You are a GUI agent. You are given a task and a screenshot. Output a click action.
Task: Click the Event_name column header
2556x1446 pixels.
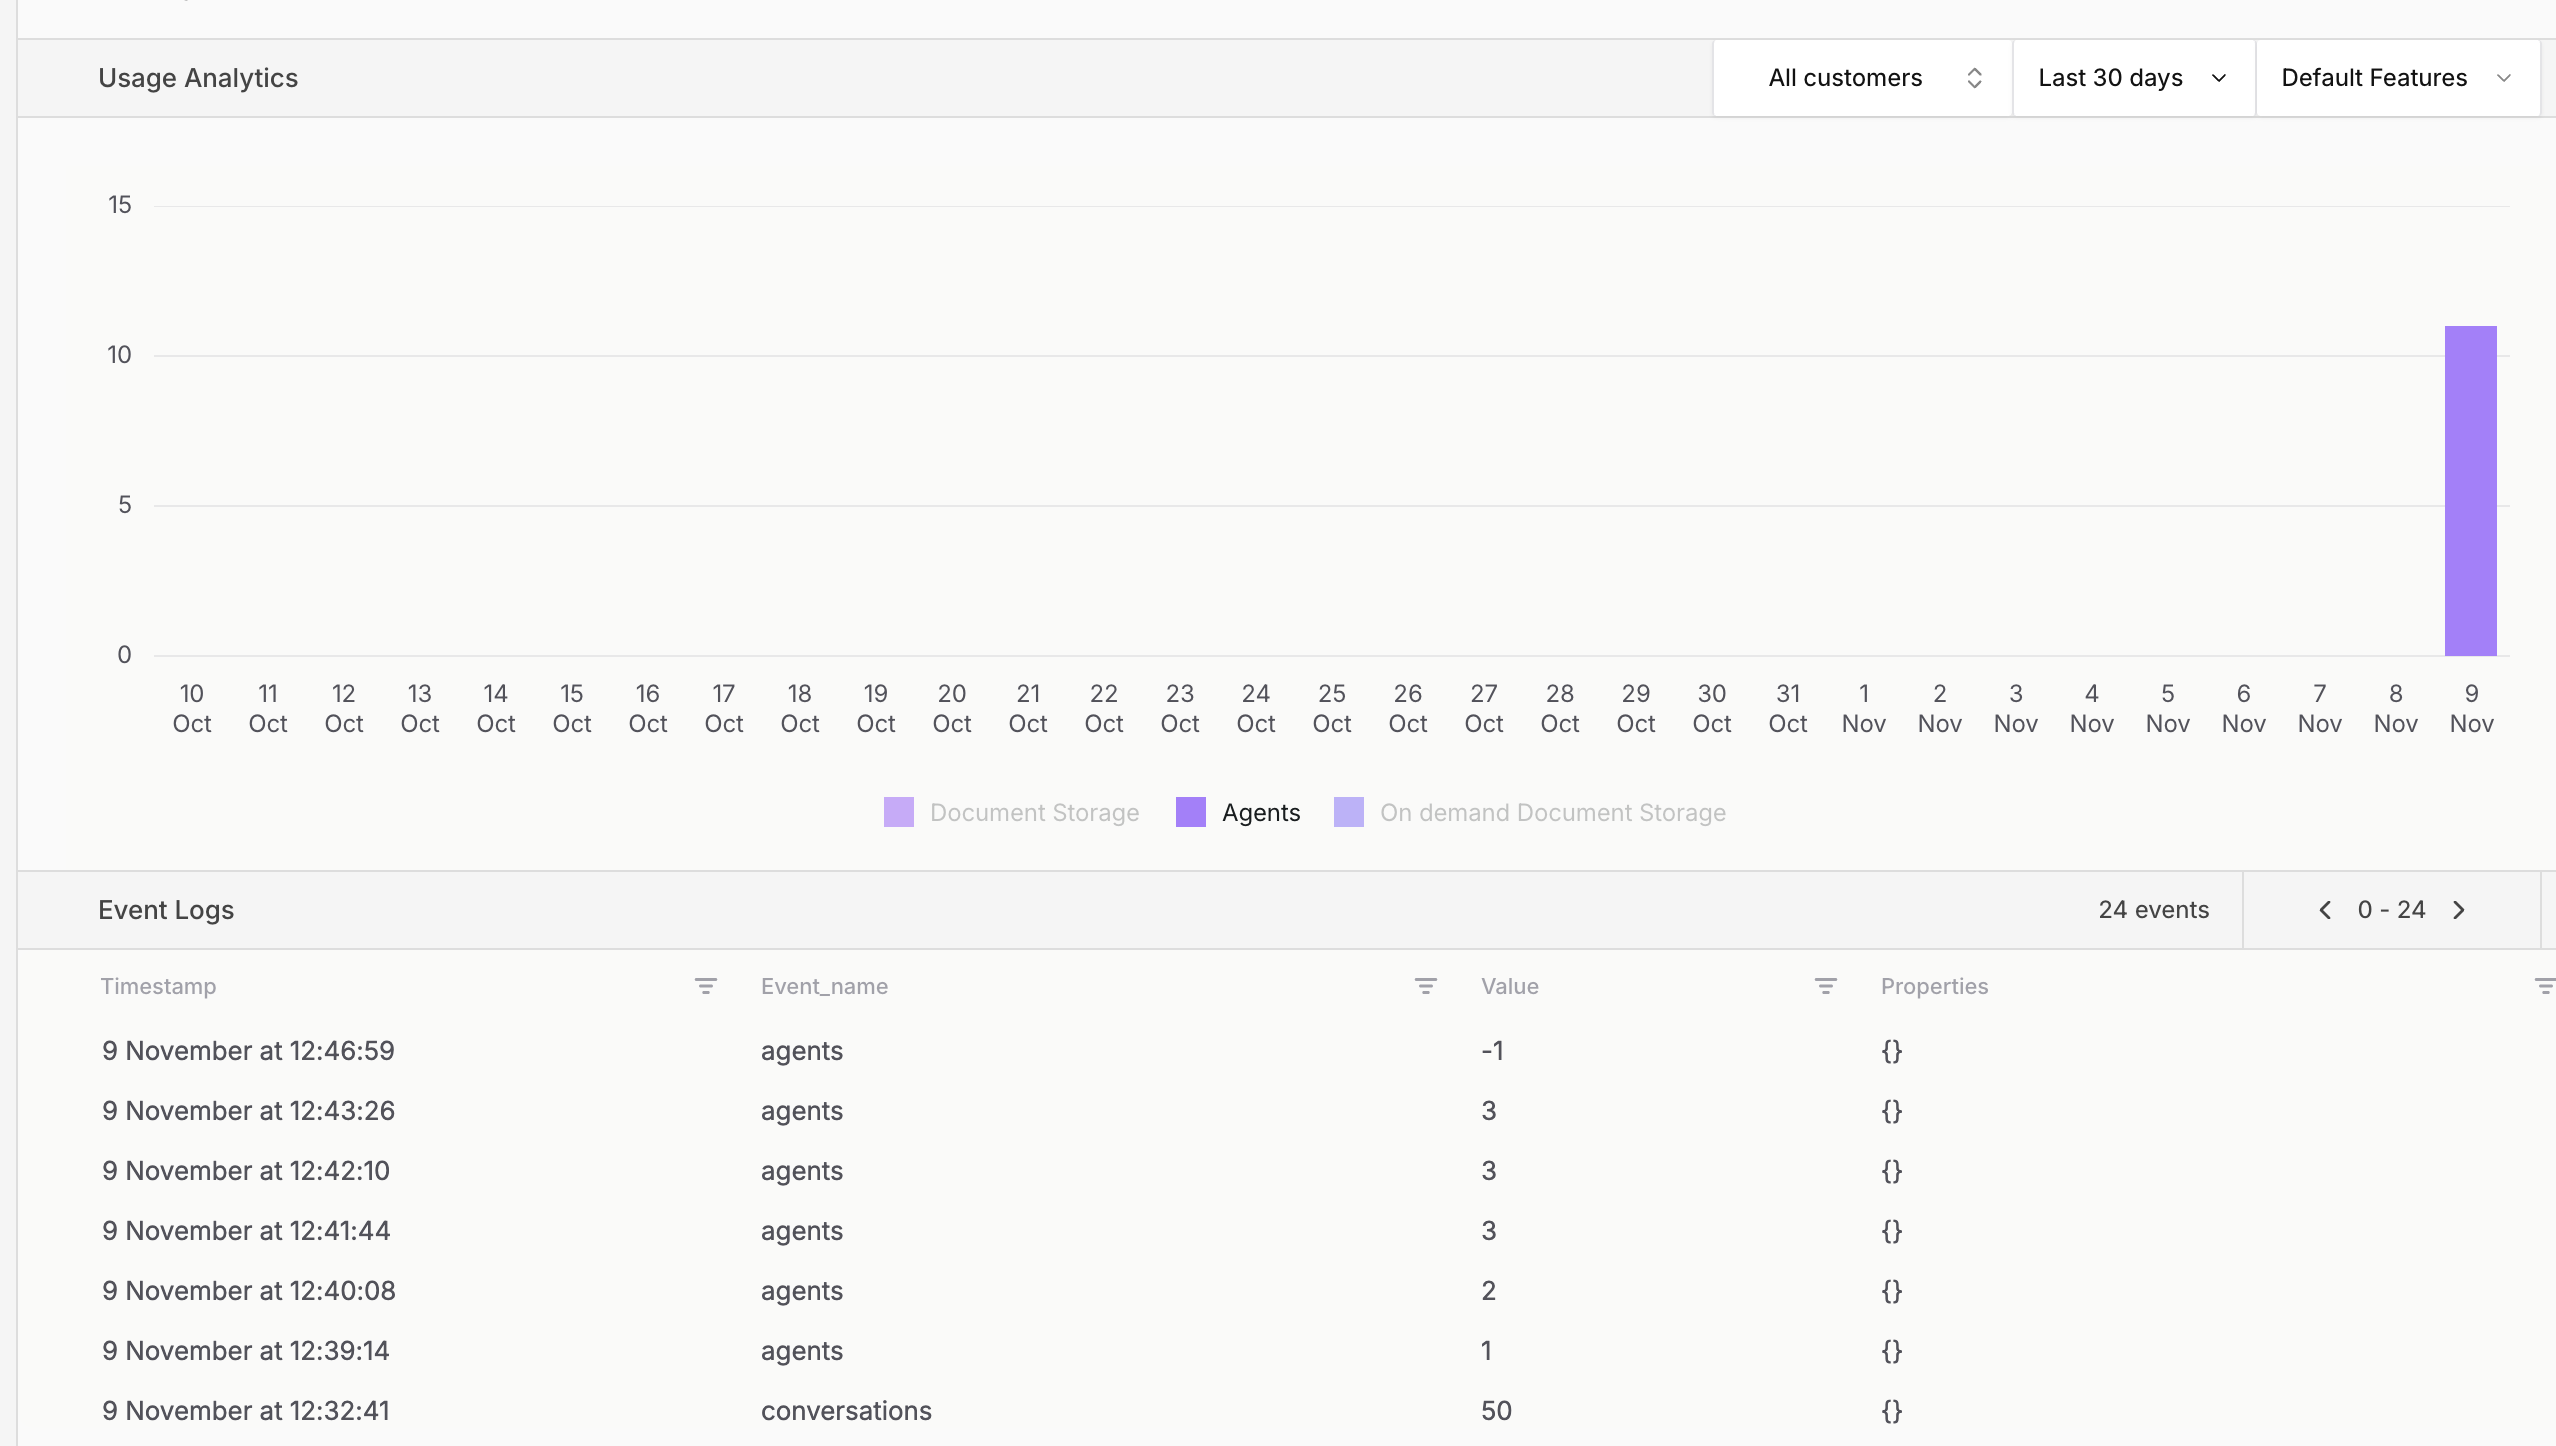(x=824, y=986)
